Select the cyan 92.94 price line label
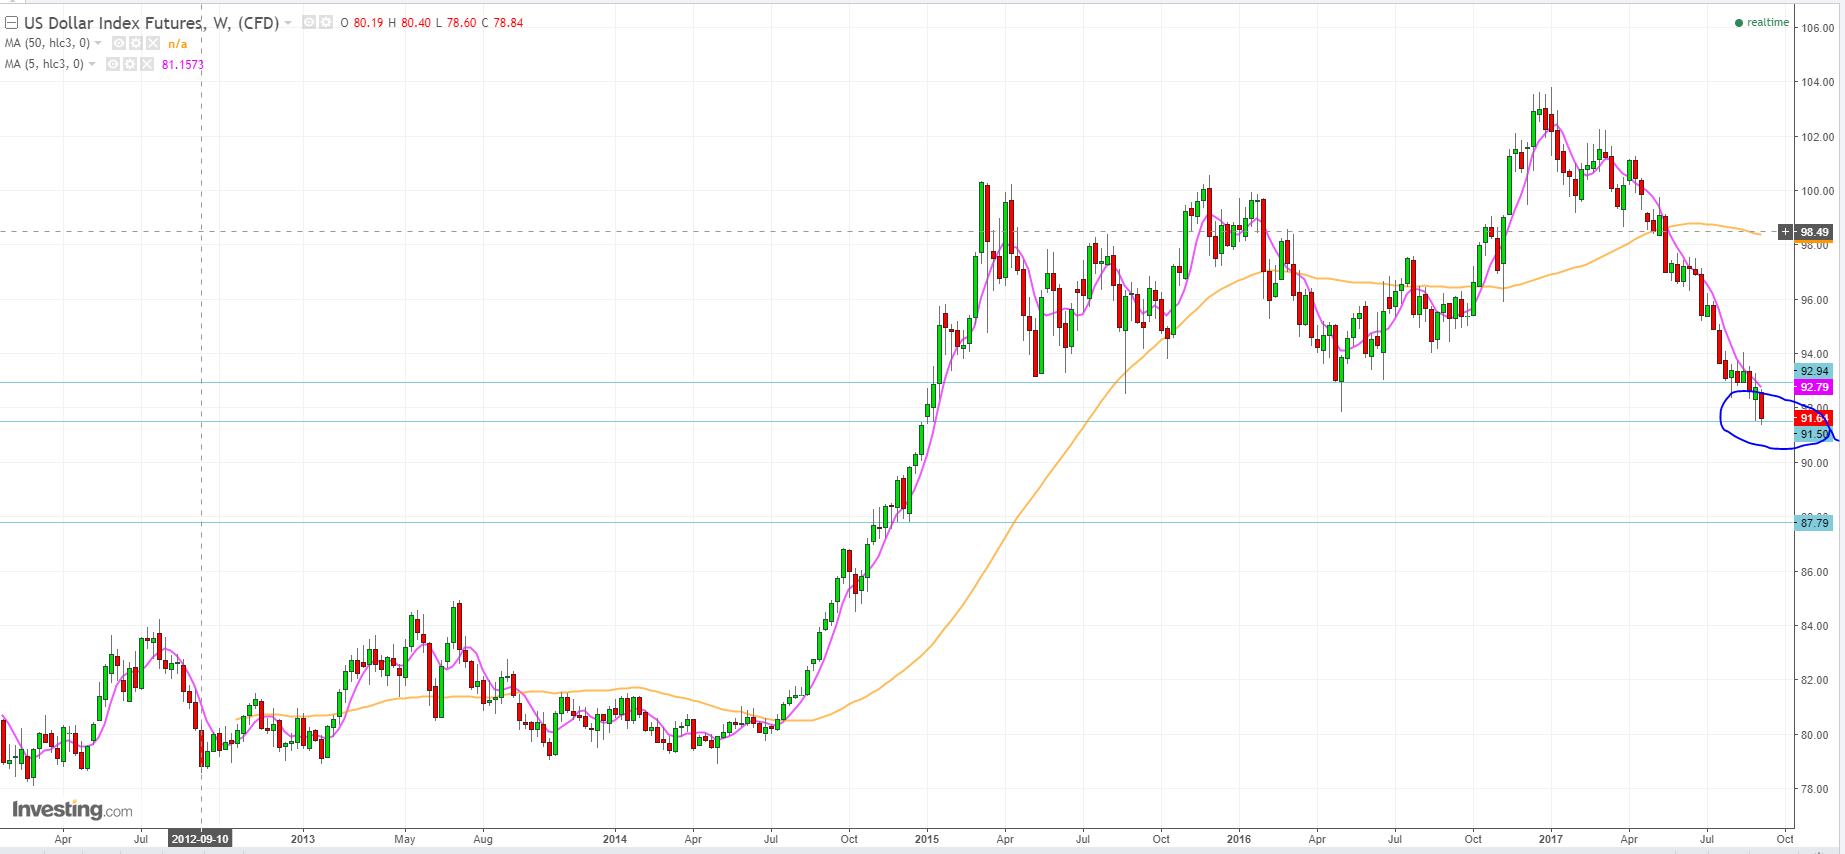 coord(1814,371)
